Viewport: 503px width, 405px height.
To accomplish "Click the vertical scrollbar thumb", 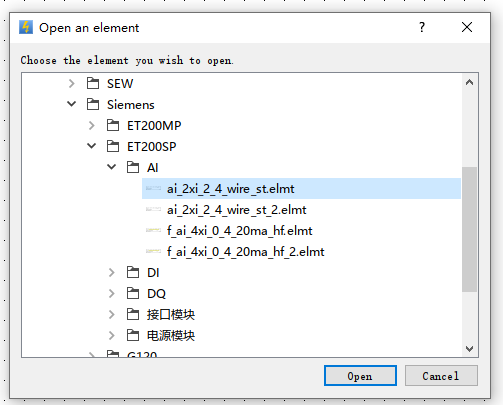I will point(469,229).
